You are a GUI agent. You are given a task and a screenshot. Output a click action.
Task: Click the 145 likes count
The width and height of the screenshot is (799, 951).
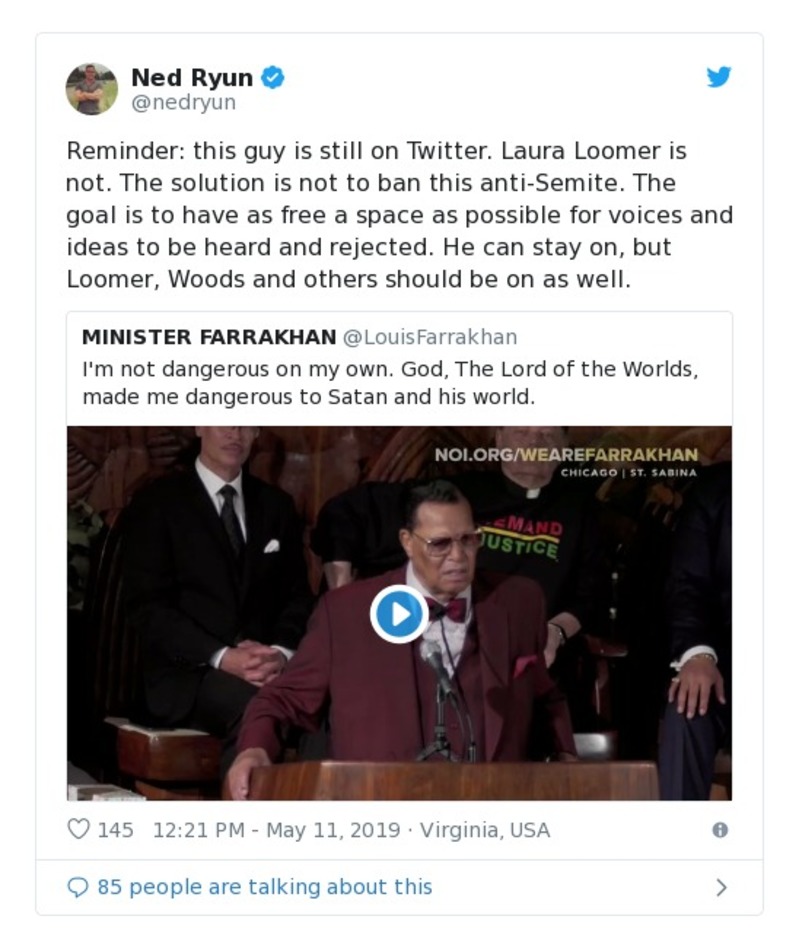coord(115,830)
